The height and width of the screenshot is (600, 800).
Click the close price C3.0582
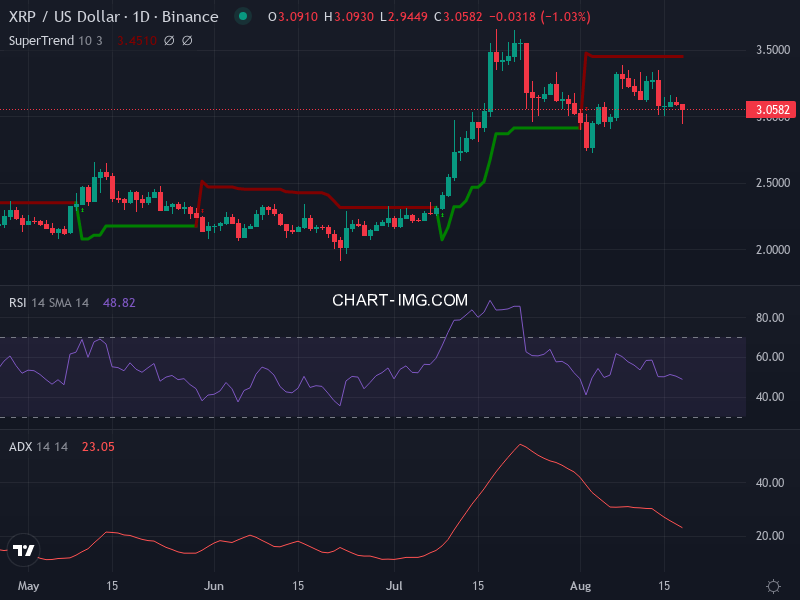click(458, 17)
